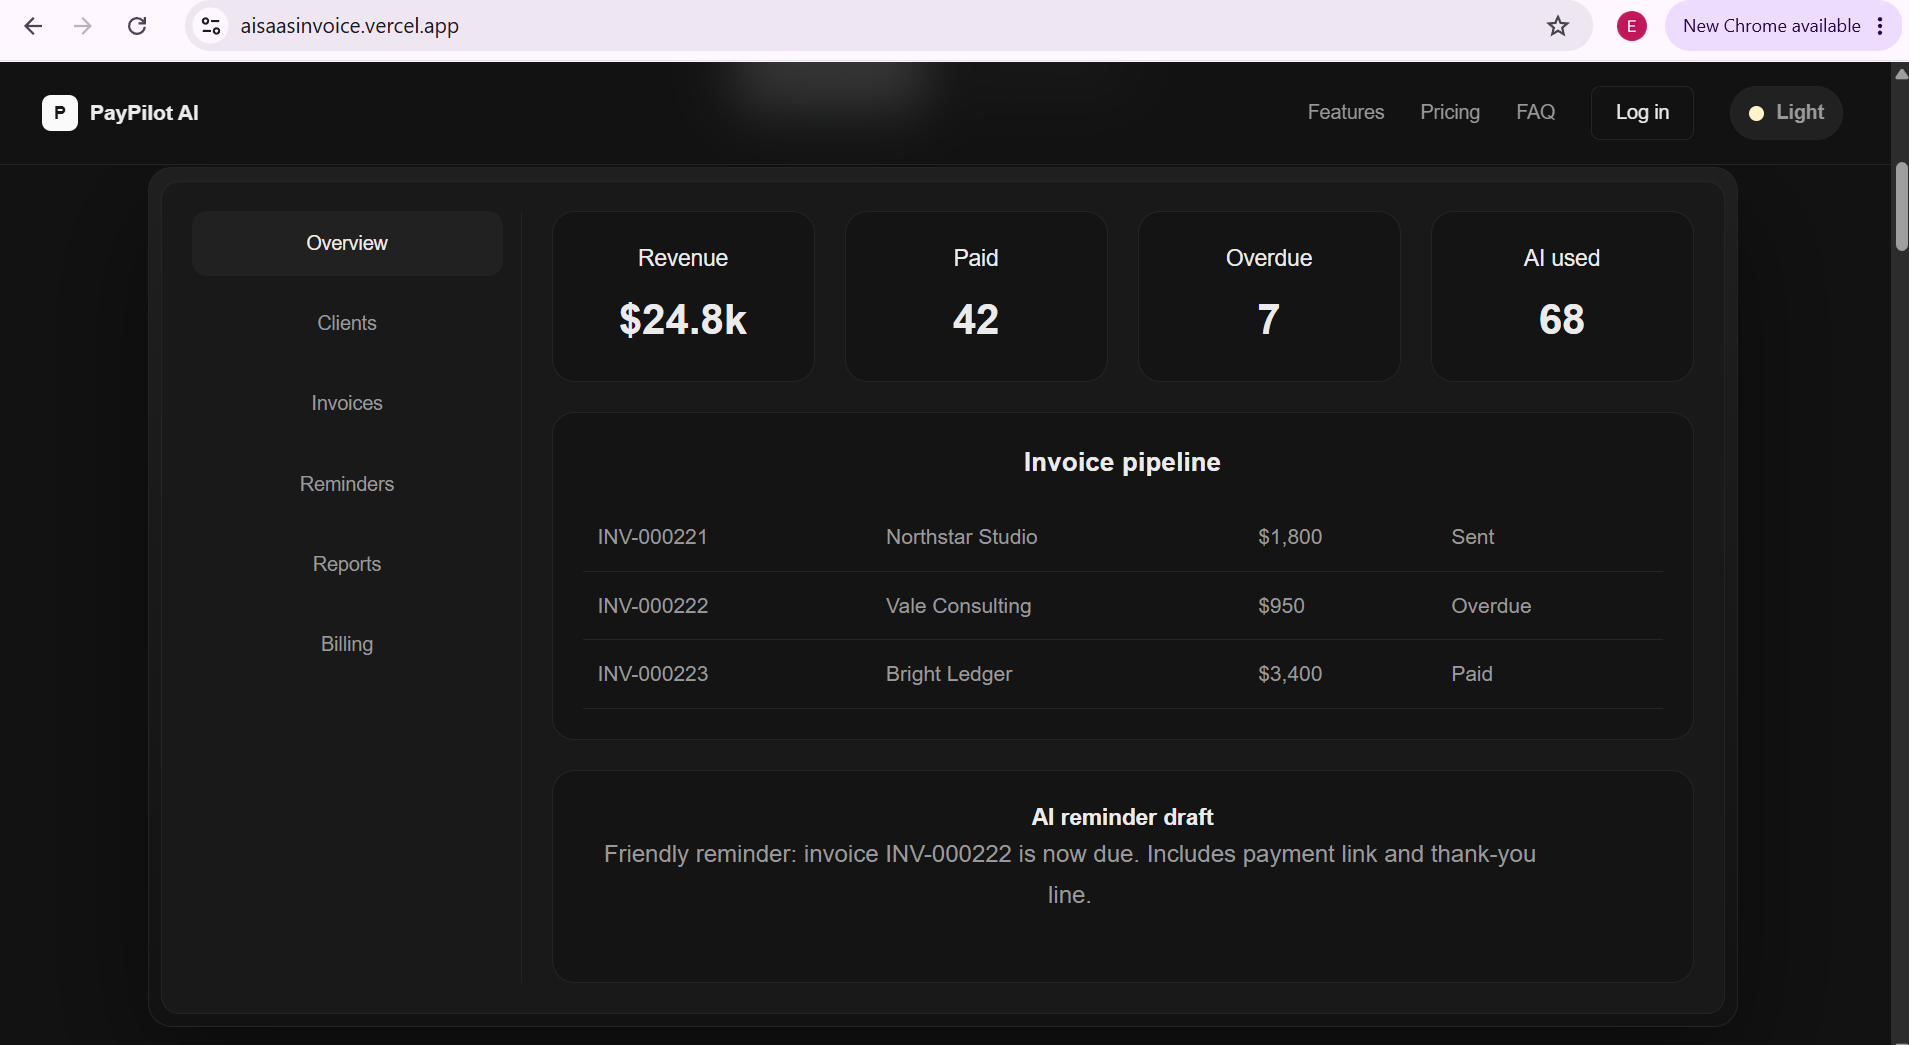Click the Friendly reminder draft text
Screen dimensions: 1909x1045
1070,874
